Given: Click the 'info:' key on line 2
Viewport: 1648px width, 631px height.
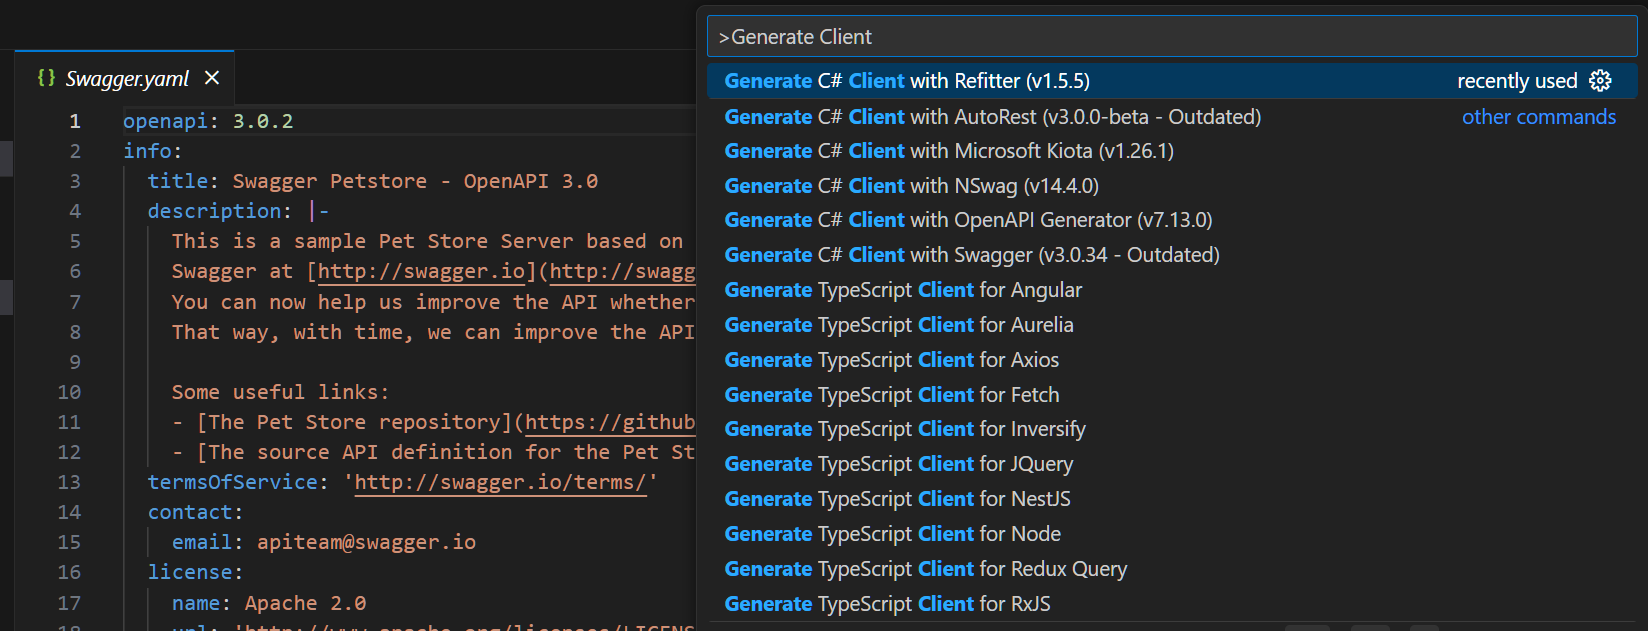Looking at the screenshot, I should click(153, 151).
